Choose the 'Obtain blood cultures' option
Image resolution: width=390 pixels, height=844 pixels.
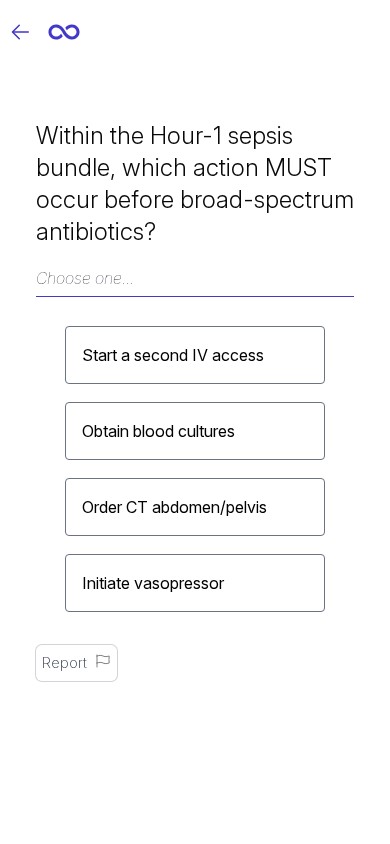click(x=195, y=431)
